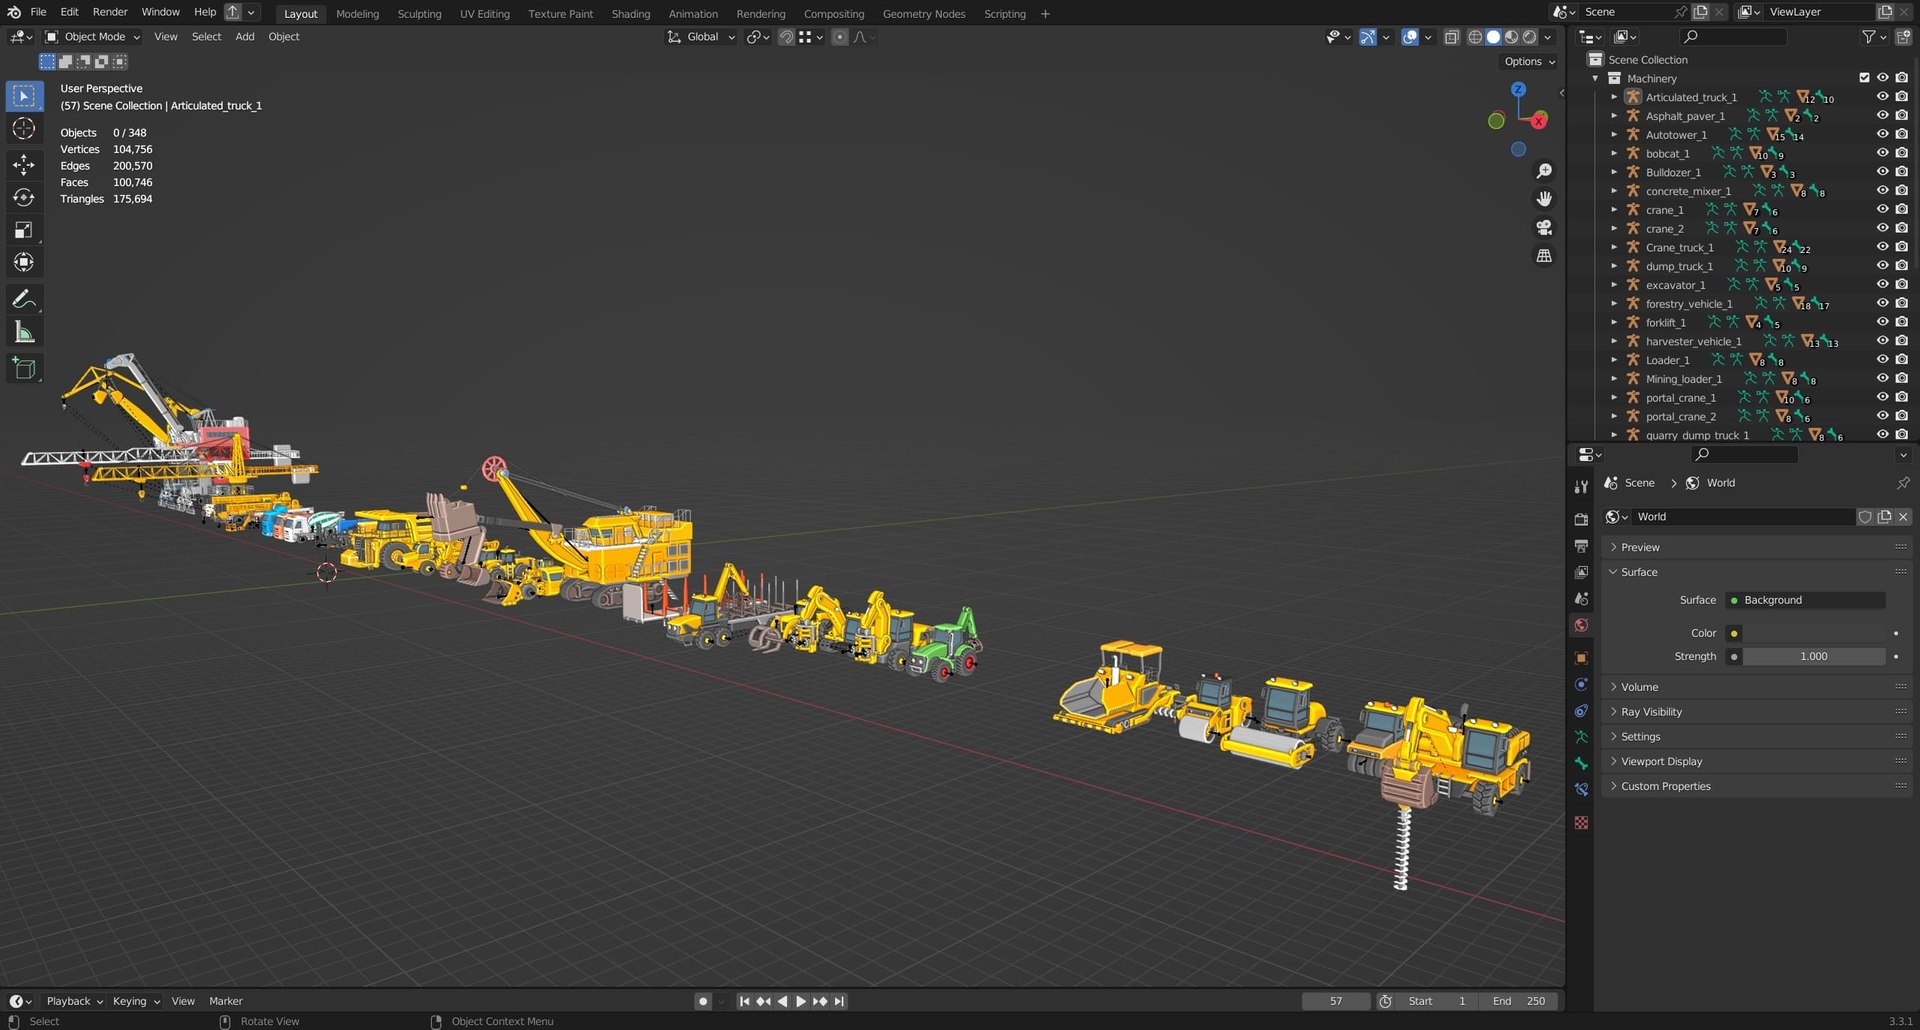The height and width of the screenshot is (1030, 1920).
Task: Toggle viewport X-ray mode
Action: (1452, 37)
